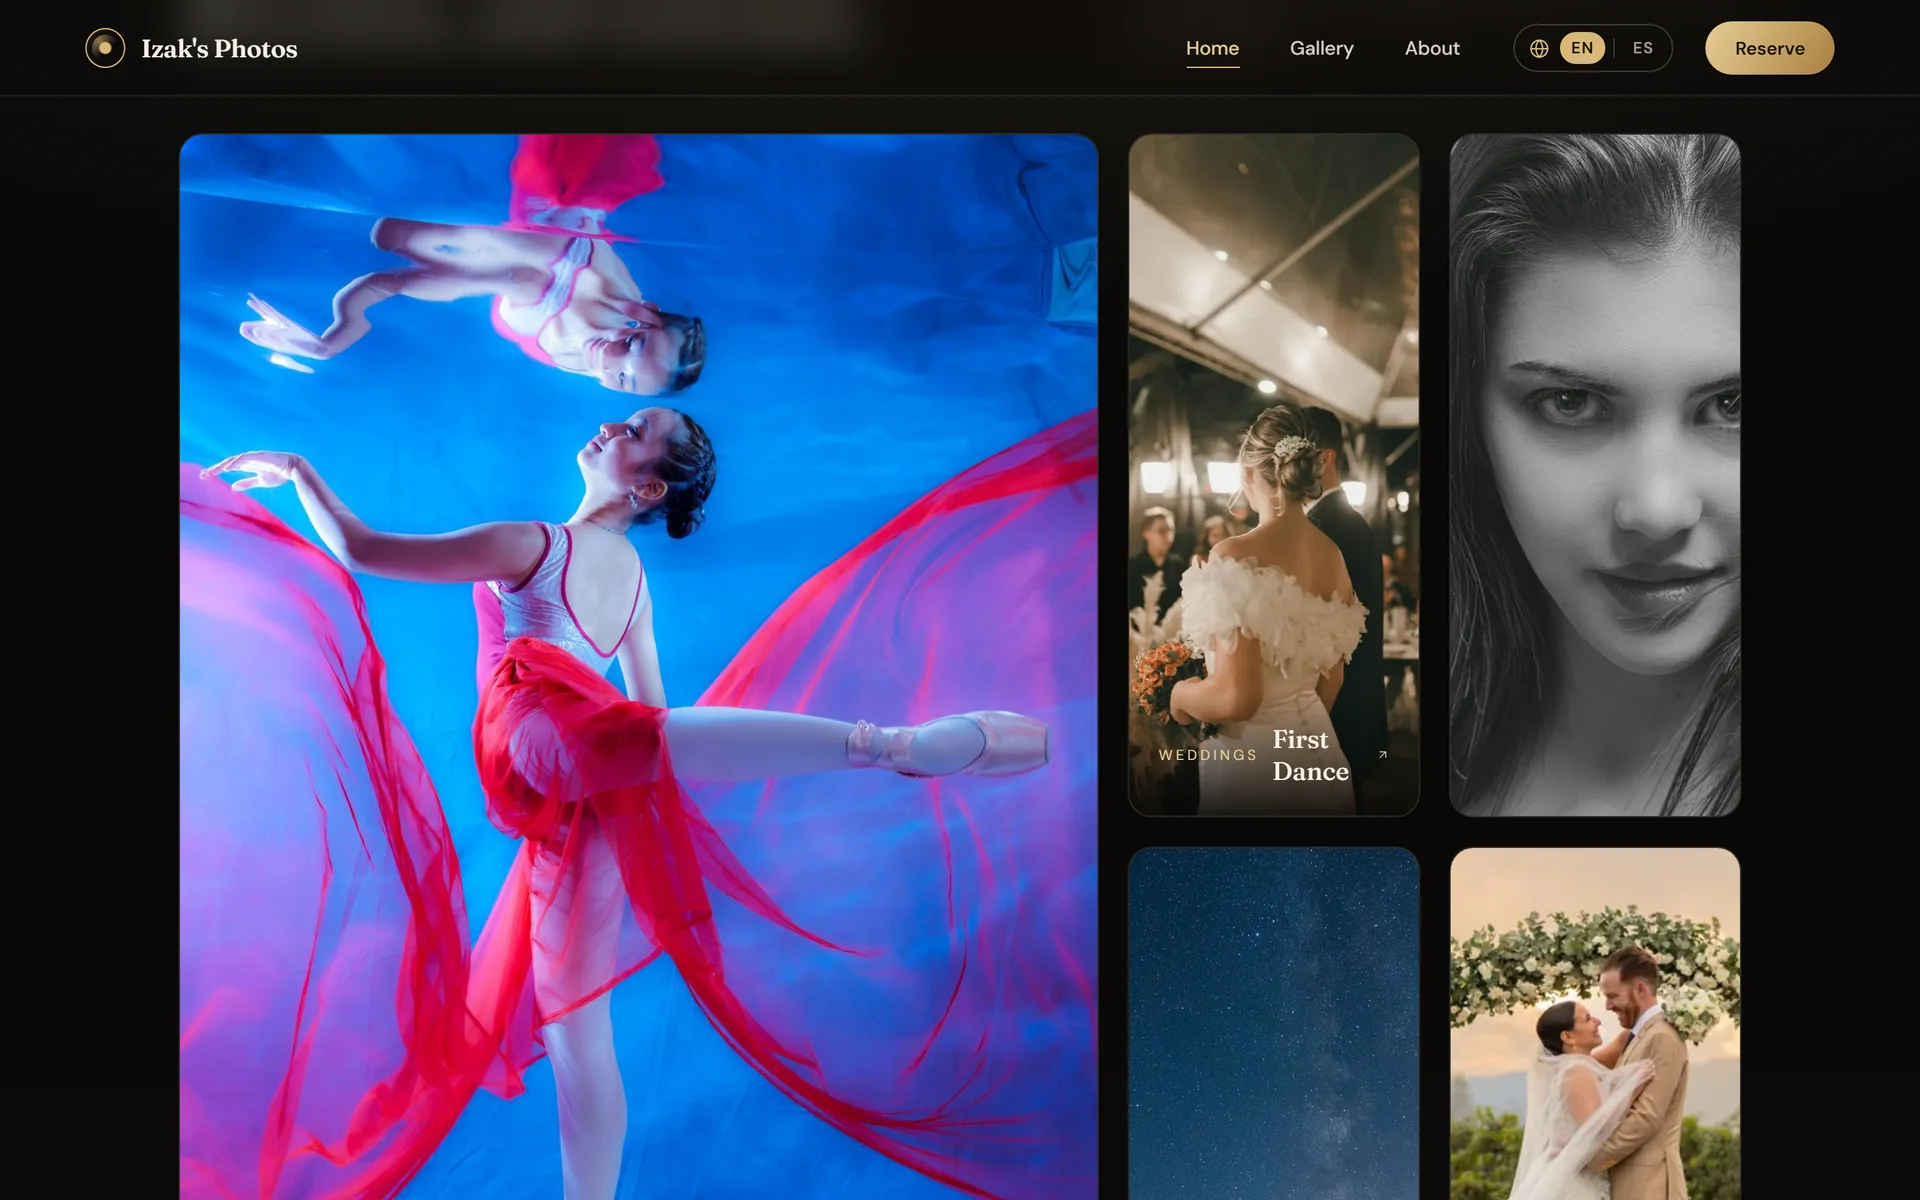Open the underwater ballerina photo

639,667
